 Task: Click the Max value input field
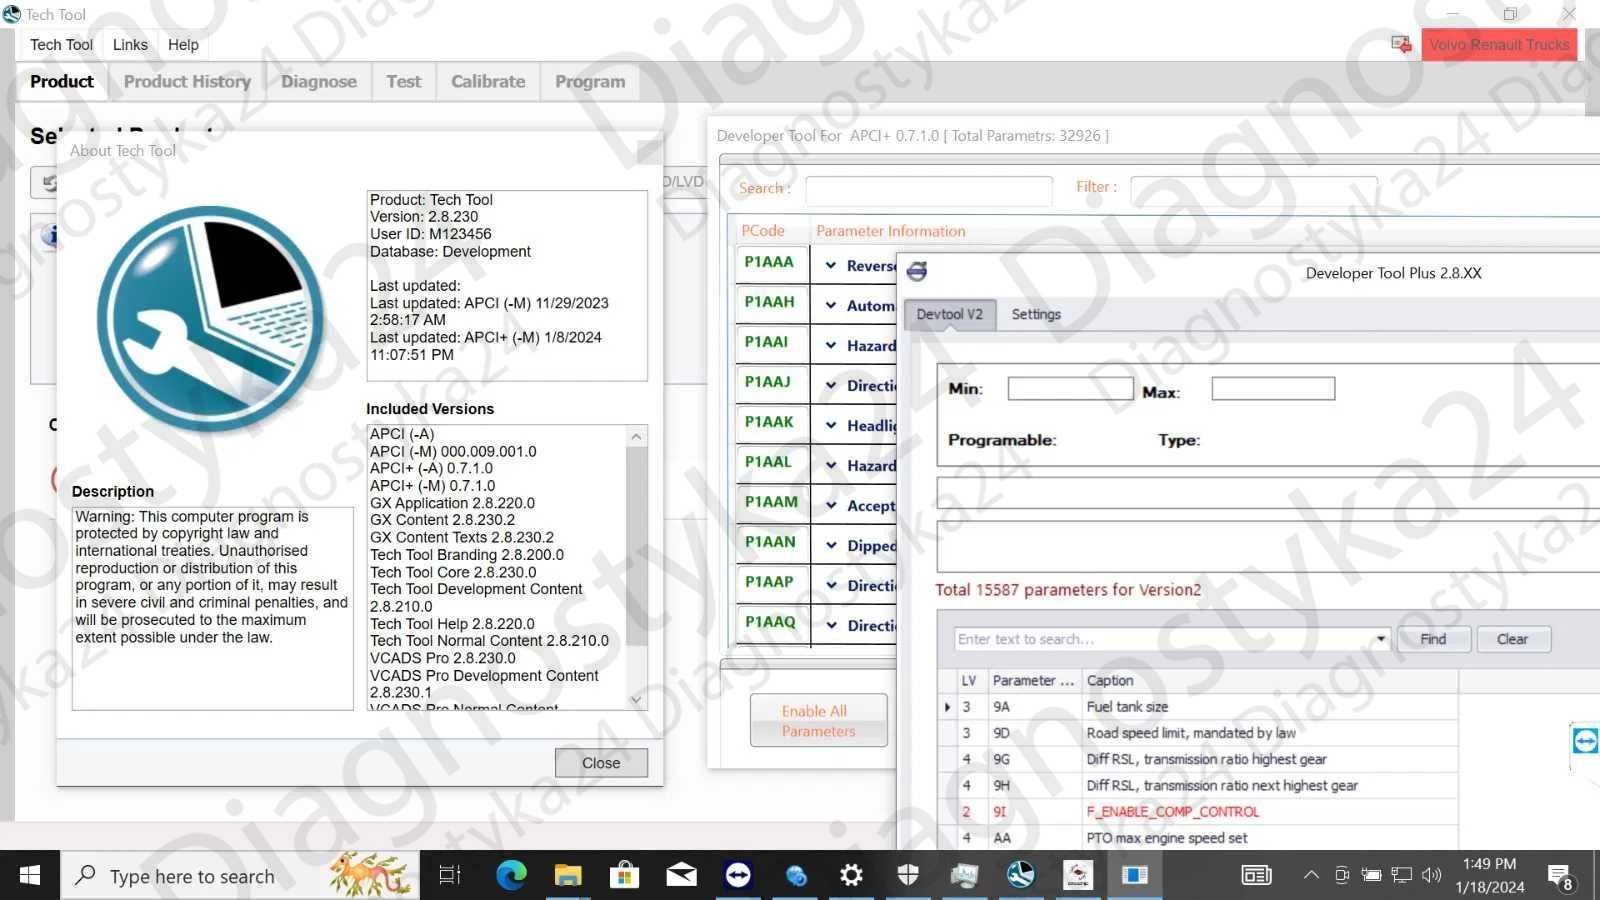point(1273,389)
